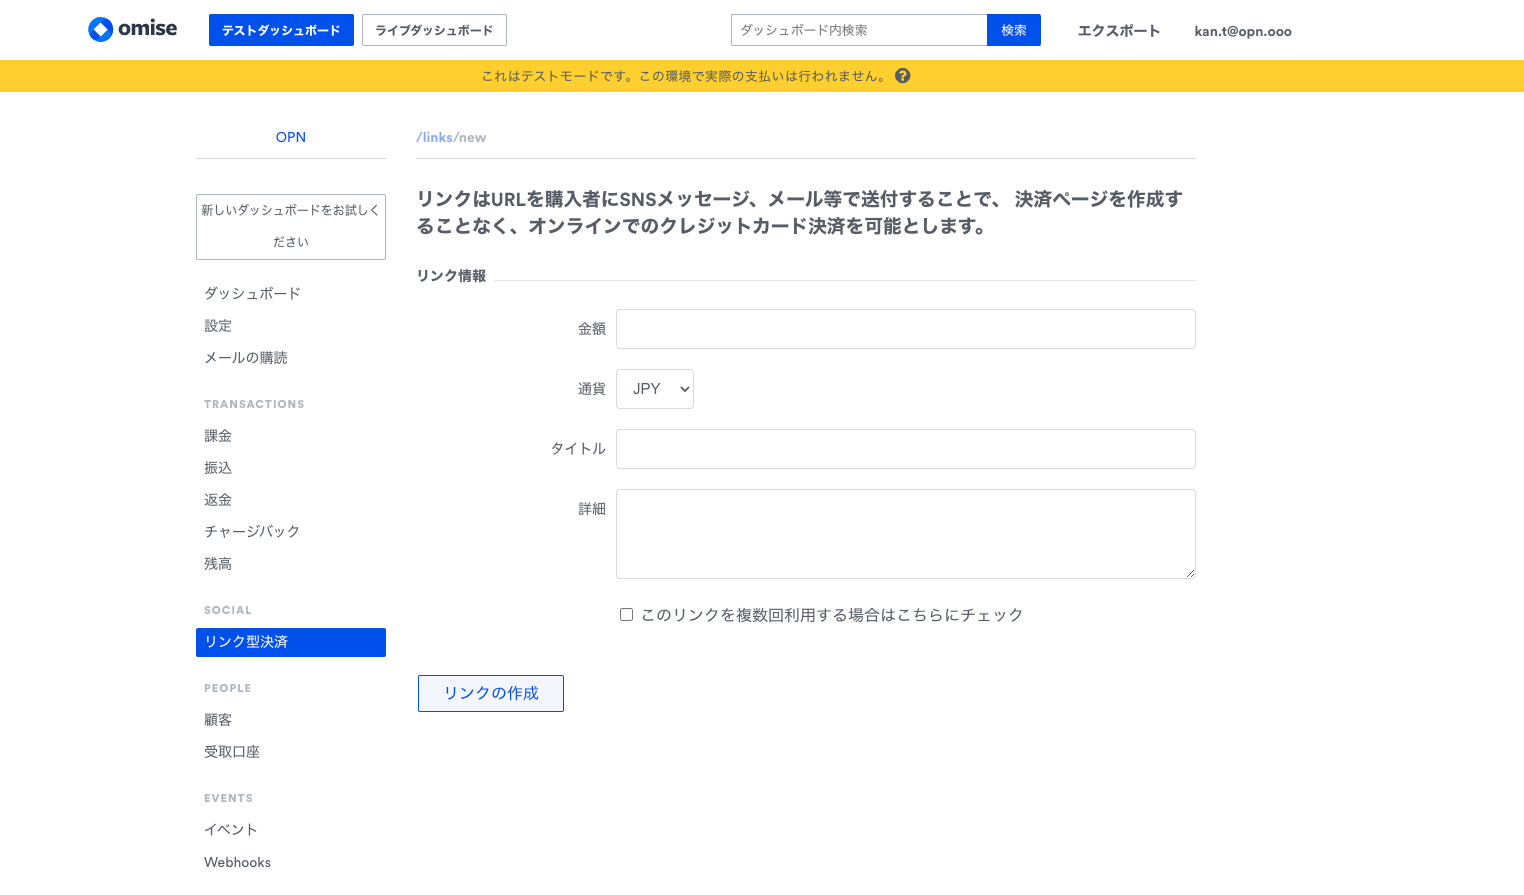Click the タイトル input field

(905, 449)
